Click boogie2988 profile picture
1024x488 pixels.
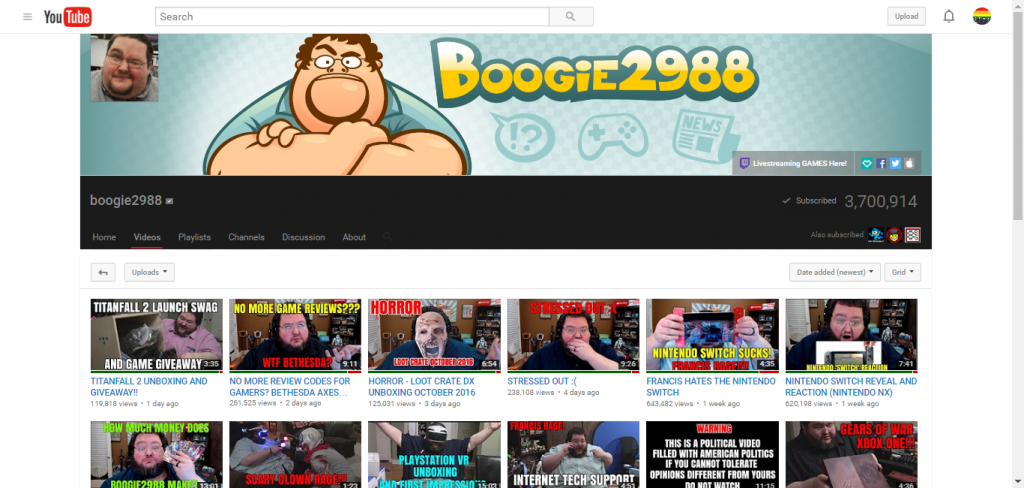(124, 68)
